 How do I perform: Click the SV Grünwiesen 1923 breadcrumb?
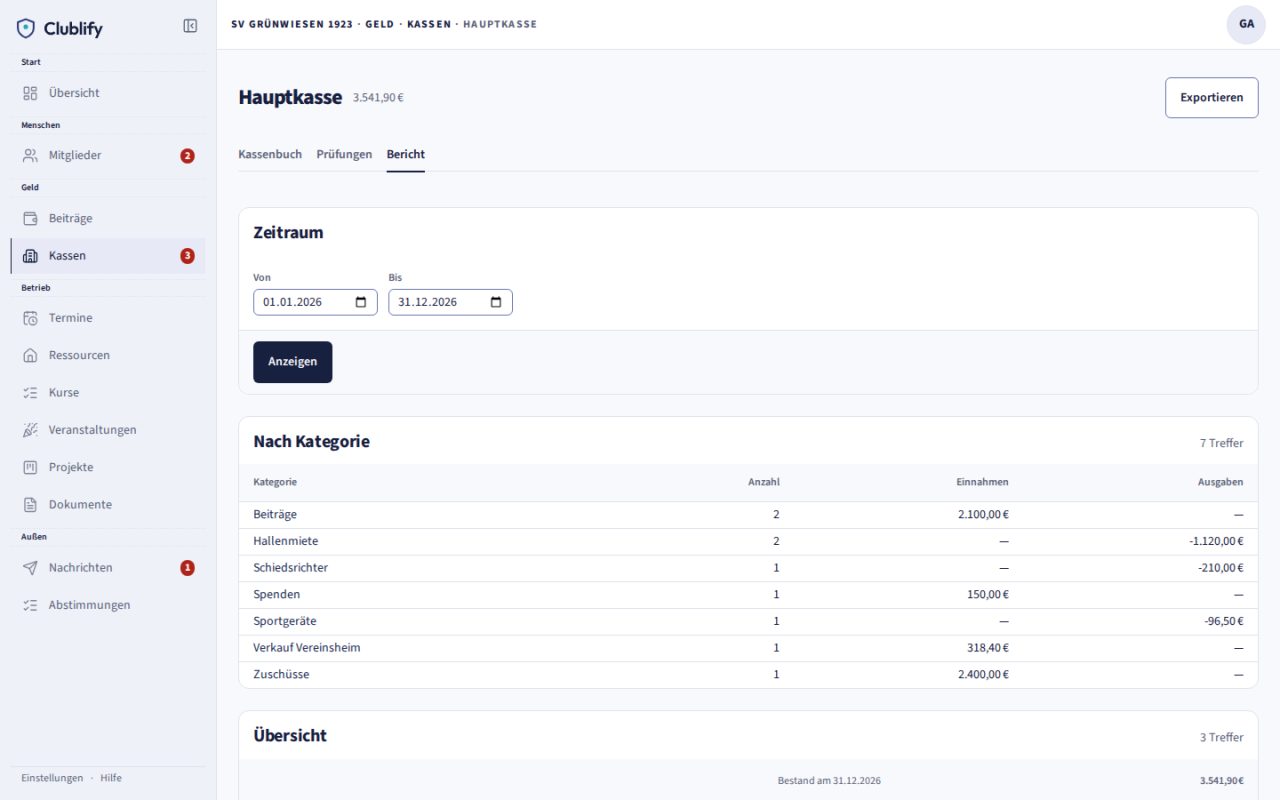(292, 24)
